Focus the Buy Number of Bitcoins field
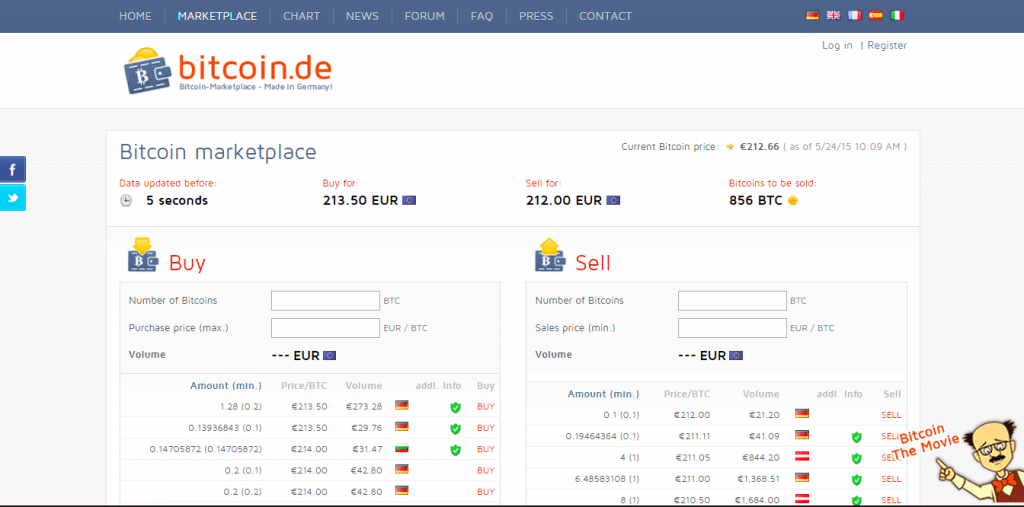 [x=325, y=301]
